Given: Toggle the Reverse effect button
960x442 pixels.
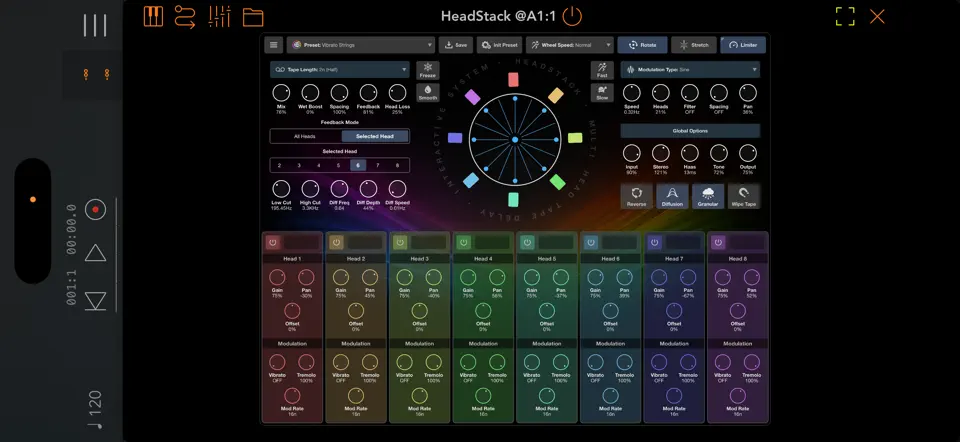Looking at the screenshot, I should [x=636, y=197].
